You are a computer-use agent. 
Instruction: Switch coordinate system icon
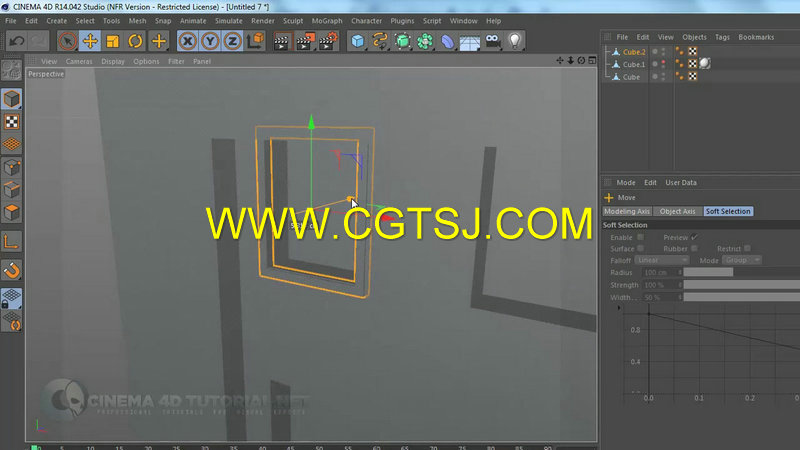tap(255, 41)
